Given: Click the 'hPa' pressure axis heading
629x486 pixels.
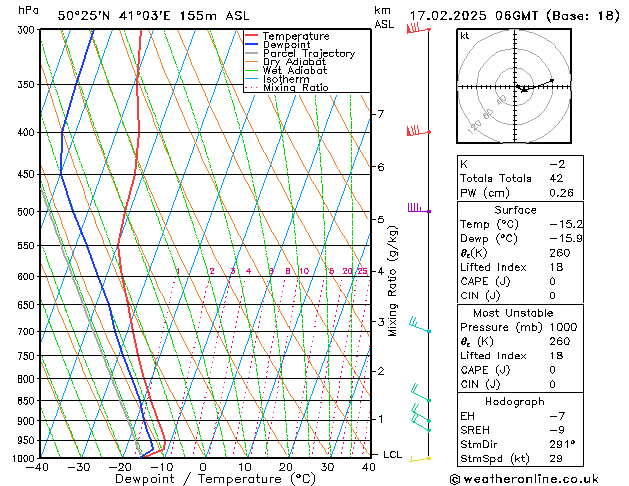Looking at the screenshot, I should (x=28, y=10).
